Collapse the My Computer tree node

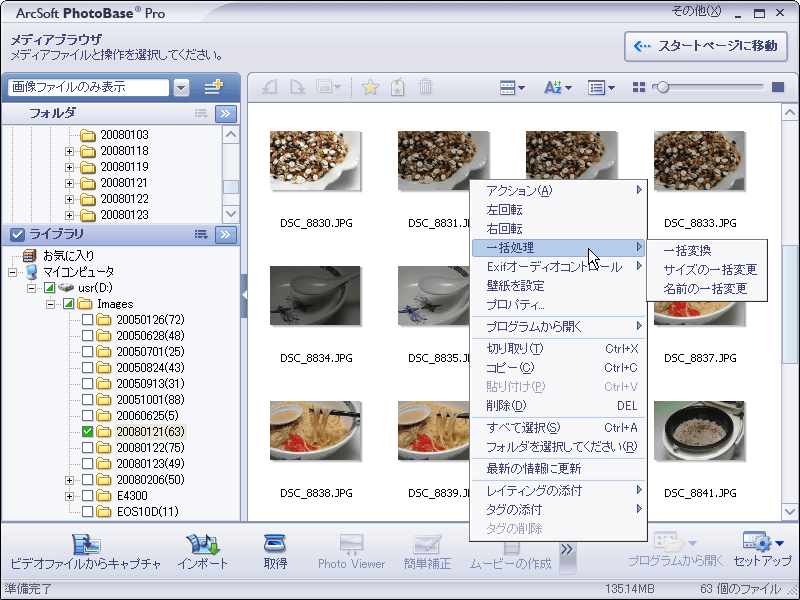pyautogui.click(x=12, y=272)
